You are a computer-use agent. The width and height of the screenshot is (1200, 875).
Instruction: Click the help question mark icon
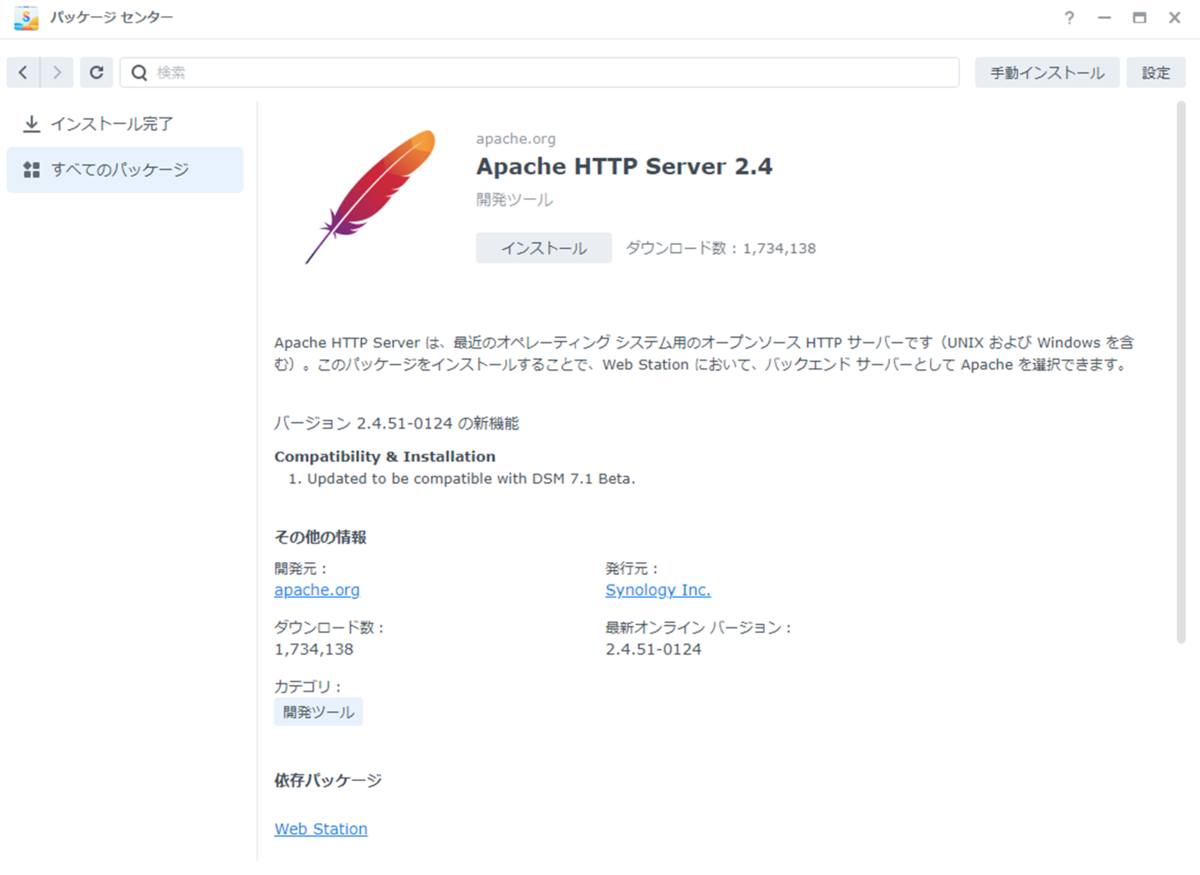pos(1069,18)
